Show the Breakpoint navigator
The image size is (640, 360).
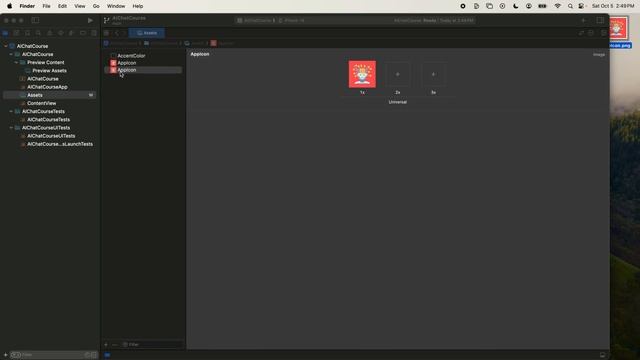pos(83,33)
